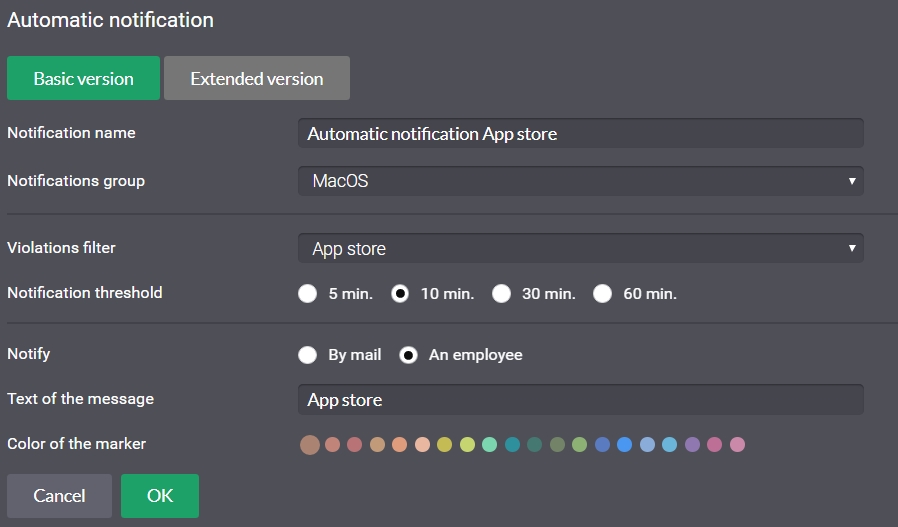Choose the mustard yellow marker color
The height and width of the screenshot is (527, 898).
444,445
